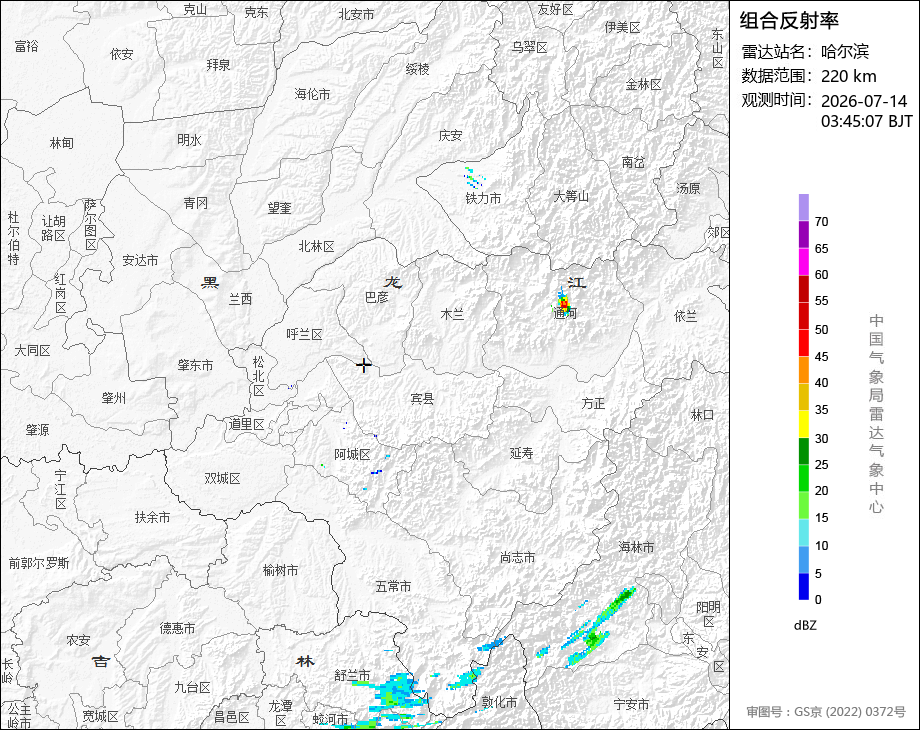Screen dimensions: 920x730
Task: Click the cyan echo cluster near 舒兰市
Action: pos(399,691)
